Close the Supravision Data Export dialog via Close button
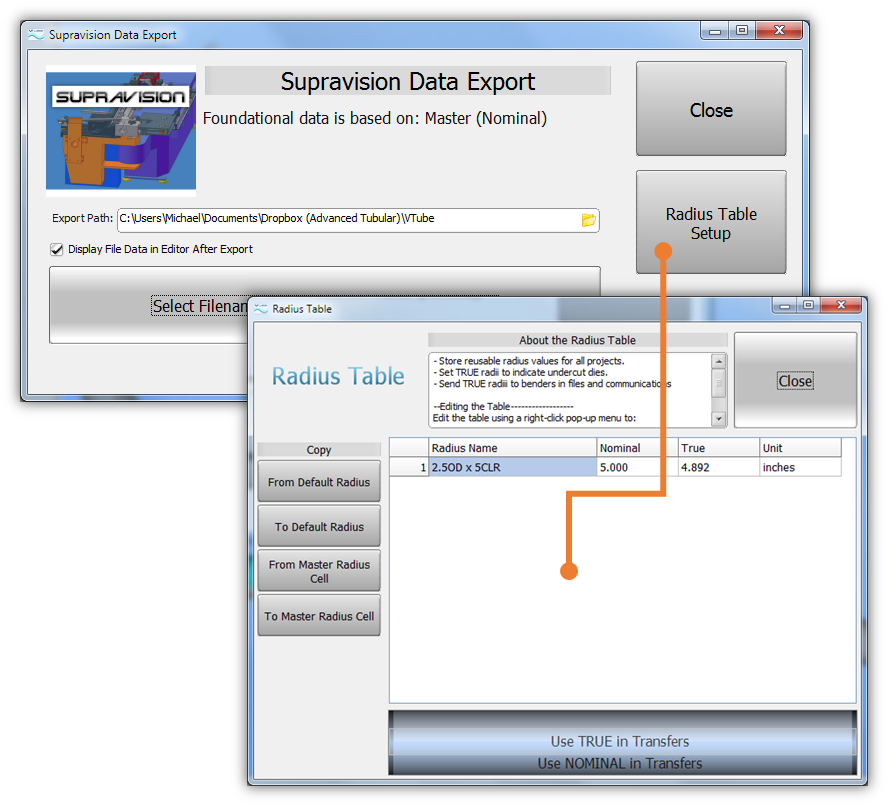 pos(711,110)
